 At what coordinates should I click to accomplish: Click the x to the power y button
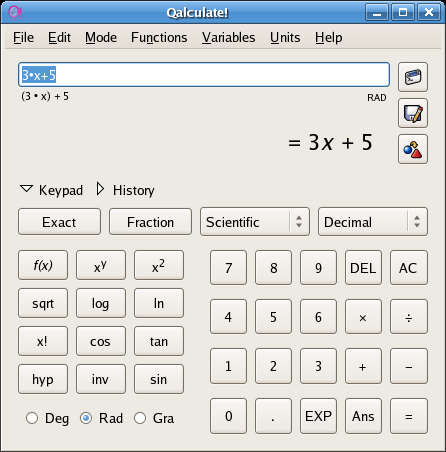pyautogui.click(x=101, y=265)
